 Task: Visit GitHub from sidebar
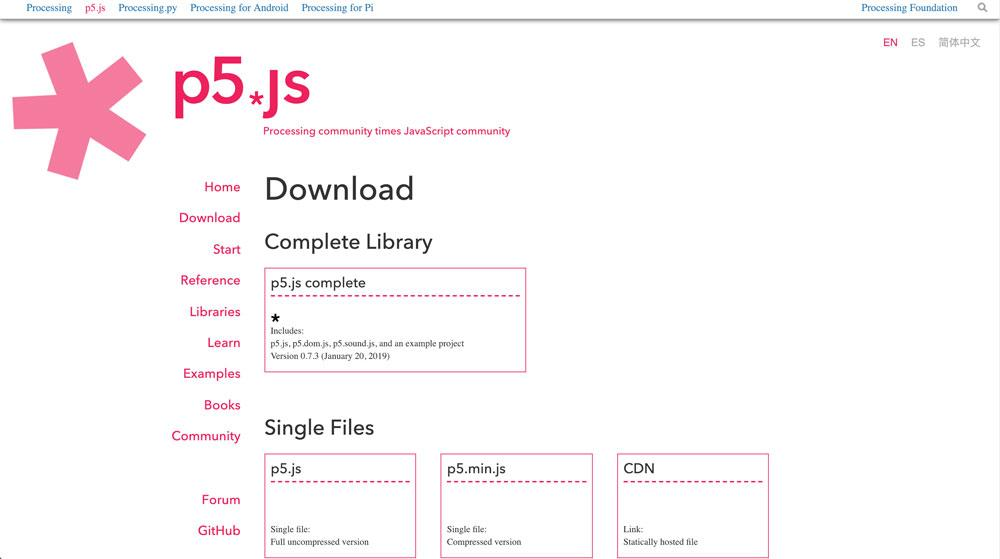(x=219, y=530)
